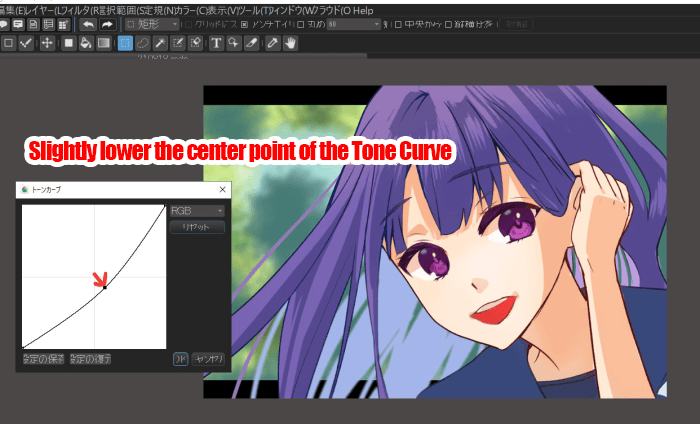Toggle the アンチエイリ anti-alias checkbox
Viewport: 700px width, 424px height.
point(244,25)
